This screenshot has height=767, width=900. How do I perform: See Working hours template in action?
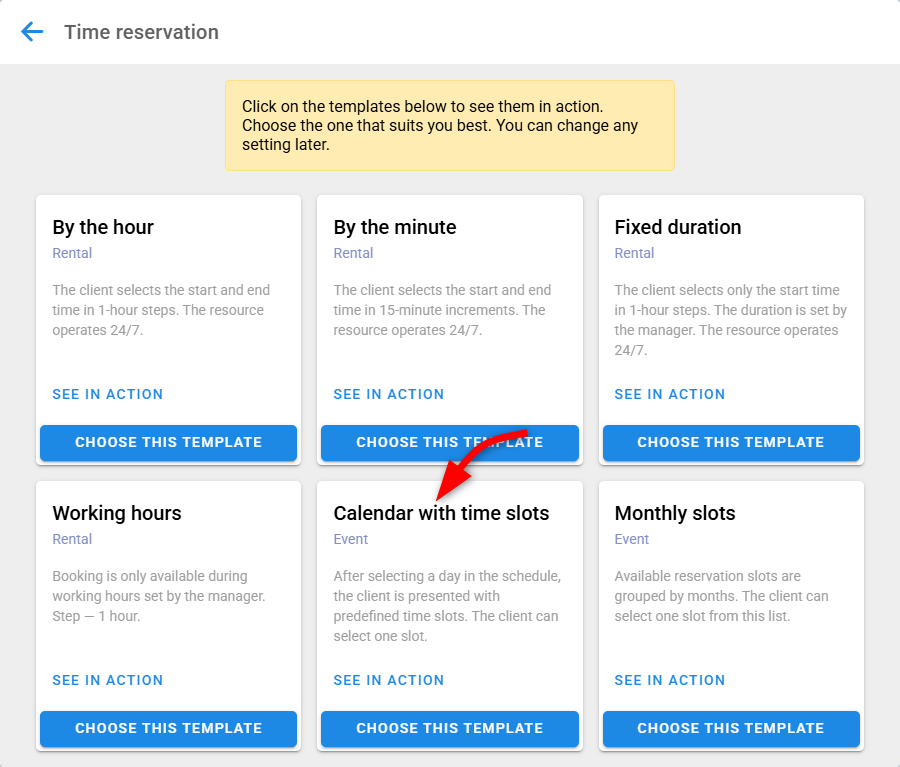pyautogui.click(x=107, y=680)
